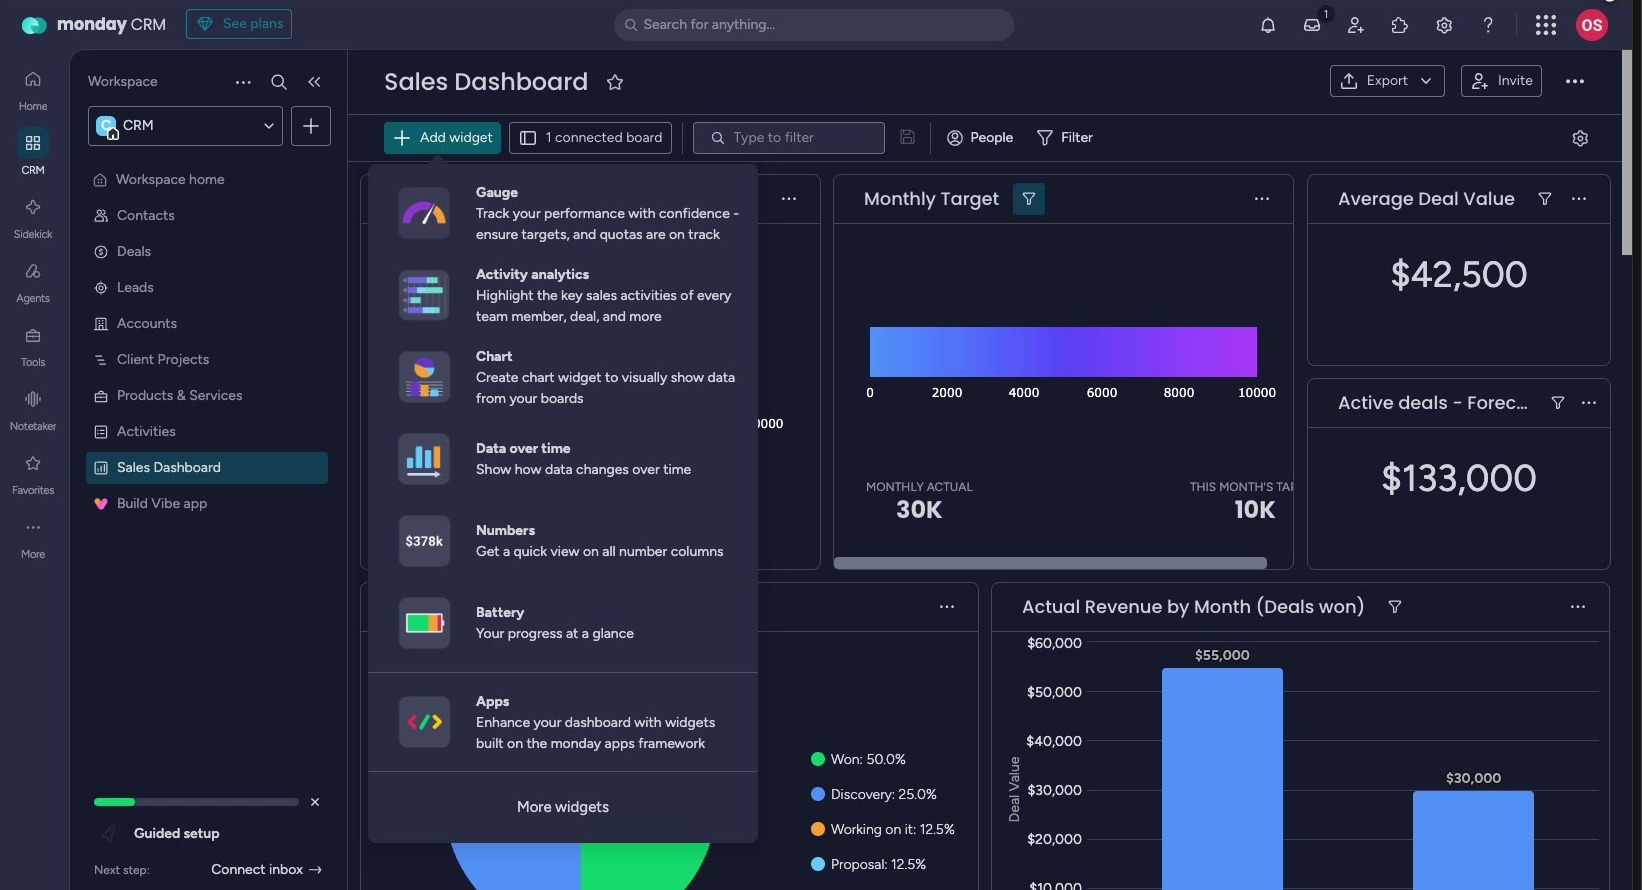This screenshot has width=1642, height=890.
Task: Open Sales Dashboard more options ellipsis
Action: tap(1575, 81)
